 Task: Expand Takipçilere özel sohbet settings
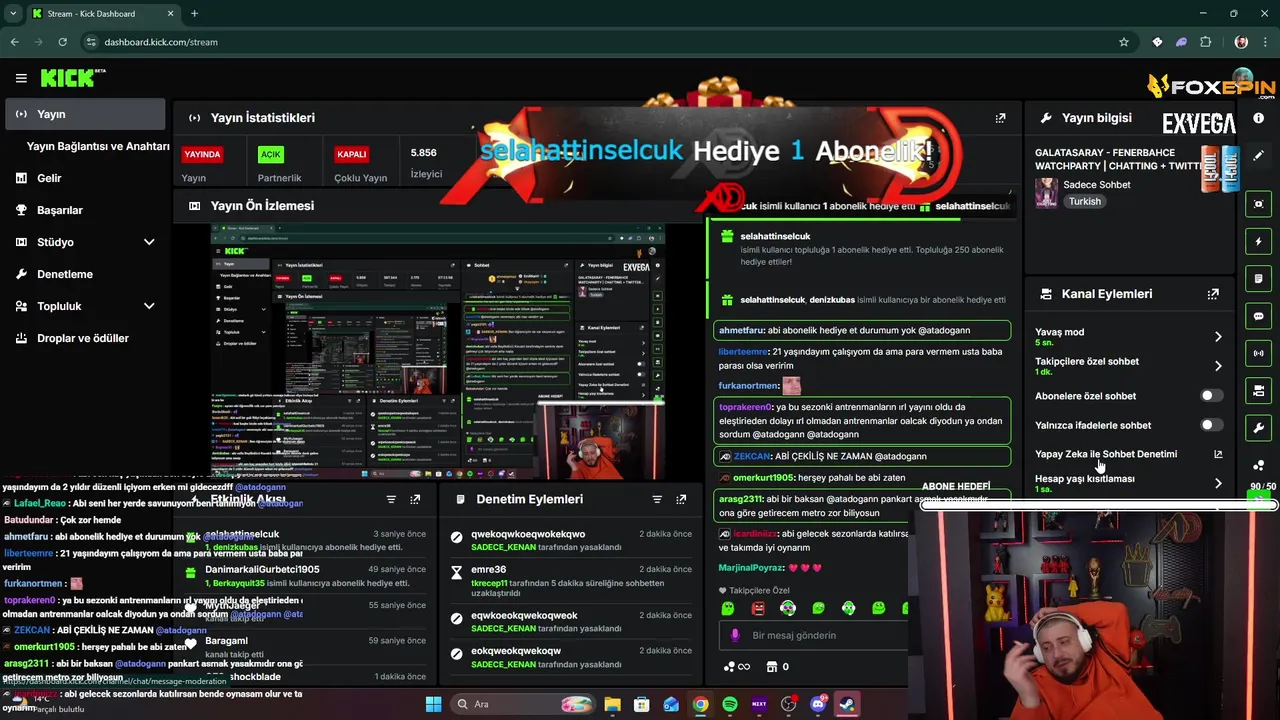click(x=1218, y=366)
